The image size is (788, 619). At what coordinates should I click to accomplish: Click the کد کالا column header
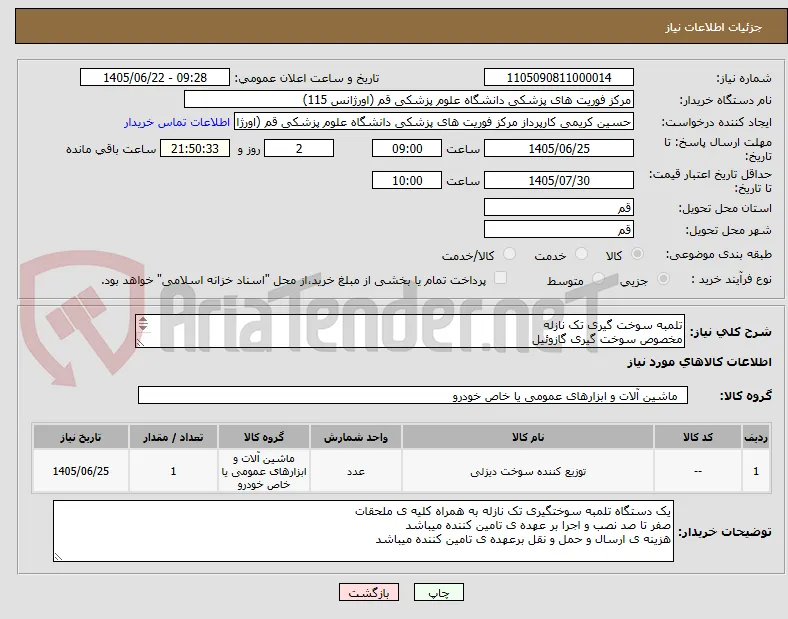point(698,437)
